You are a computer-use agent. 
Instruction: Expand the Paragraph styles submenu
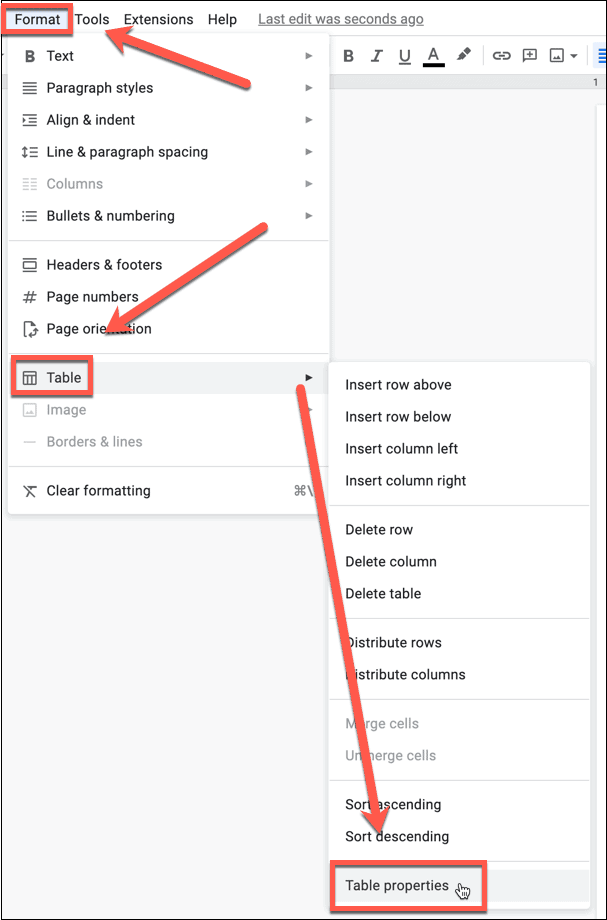tap(100, 88)
